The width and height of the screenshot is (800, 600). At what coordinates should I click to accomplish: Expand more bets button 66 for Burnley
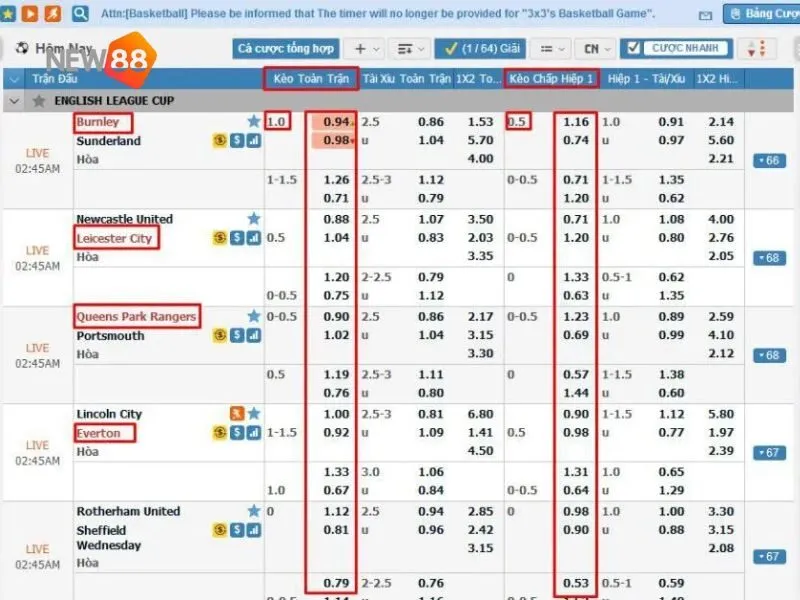click(x=769, y=161)
